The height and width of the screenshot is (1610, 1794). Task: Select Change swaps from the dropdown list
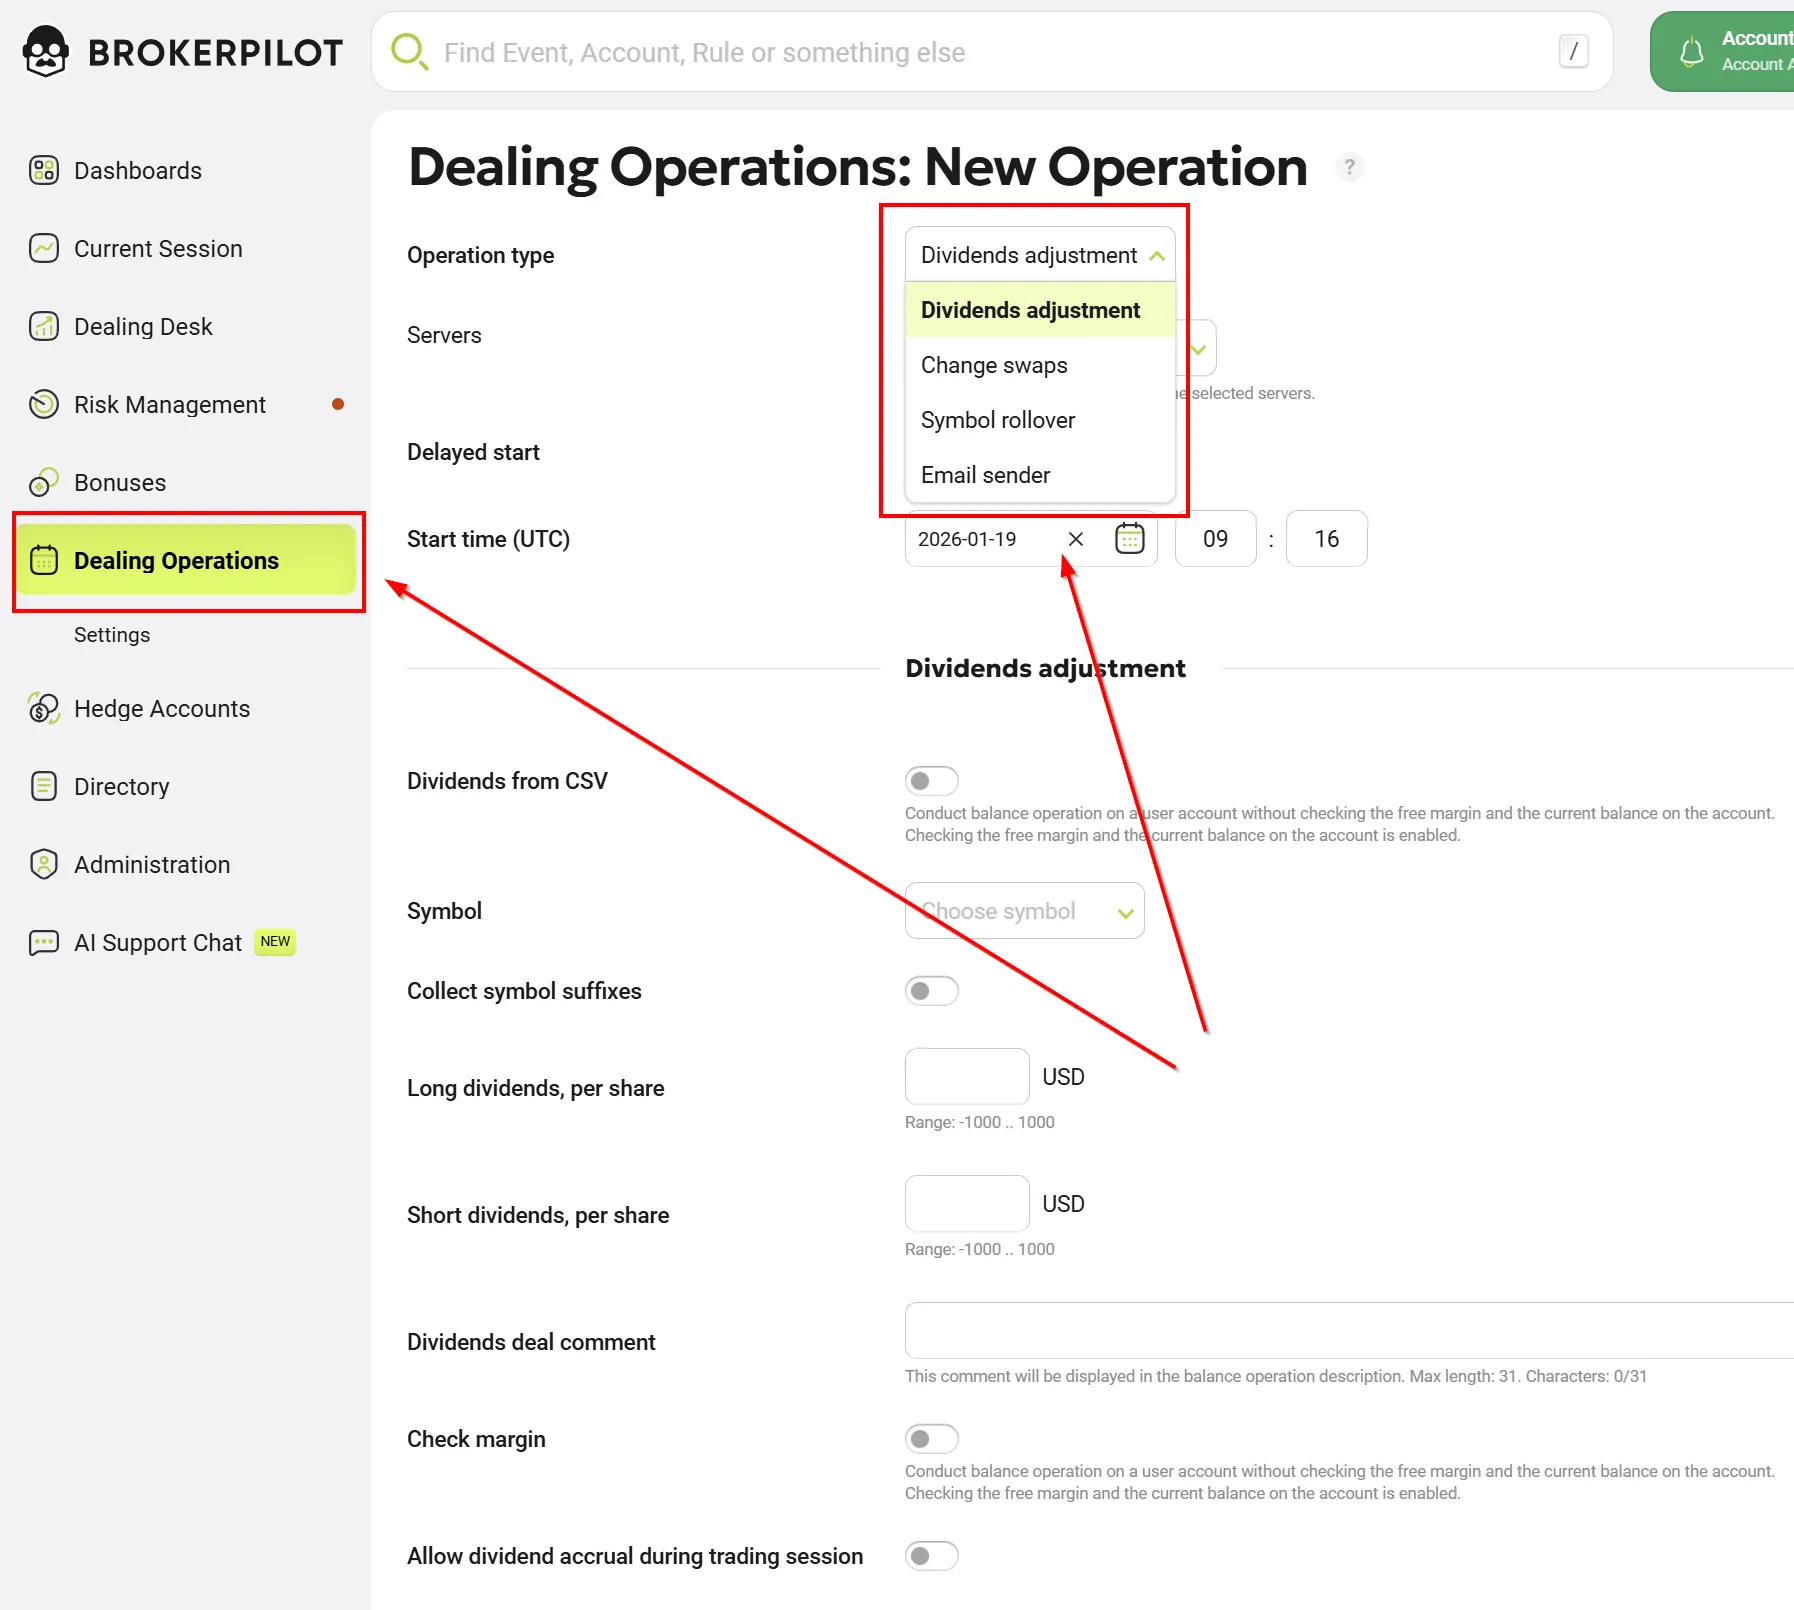coord(994,366)
